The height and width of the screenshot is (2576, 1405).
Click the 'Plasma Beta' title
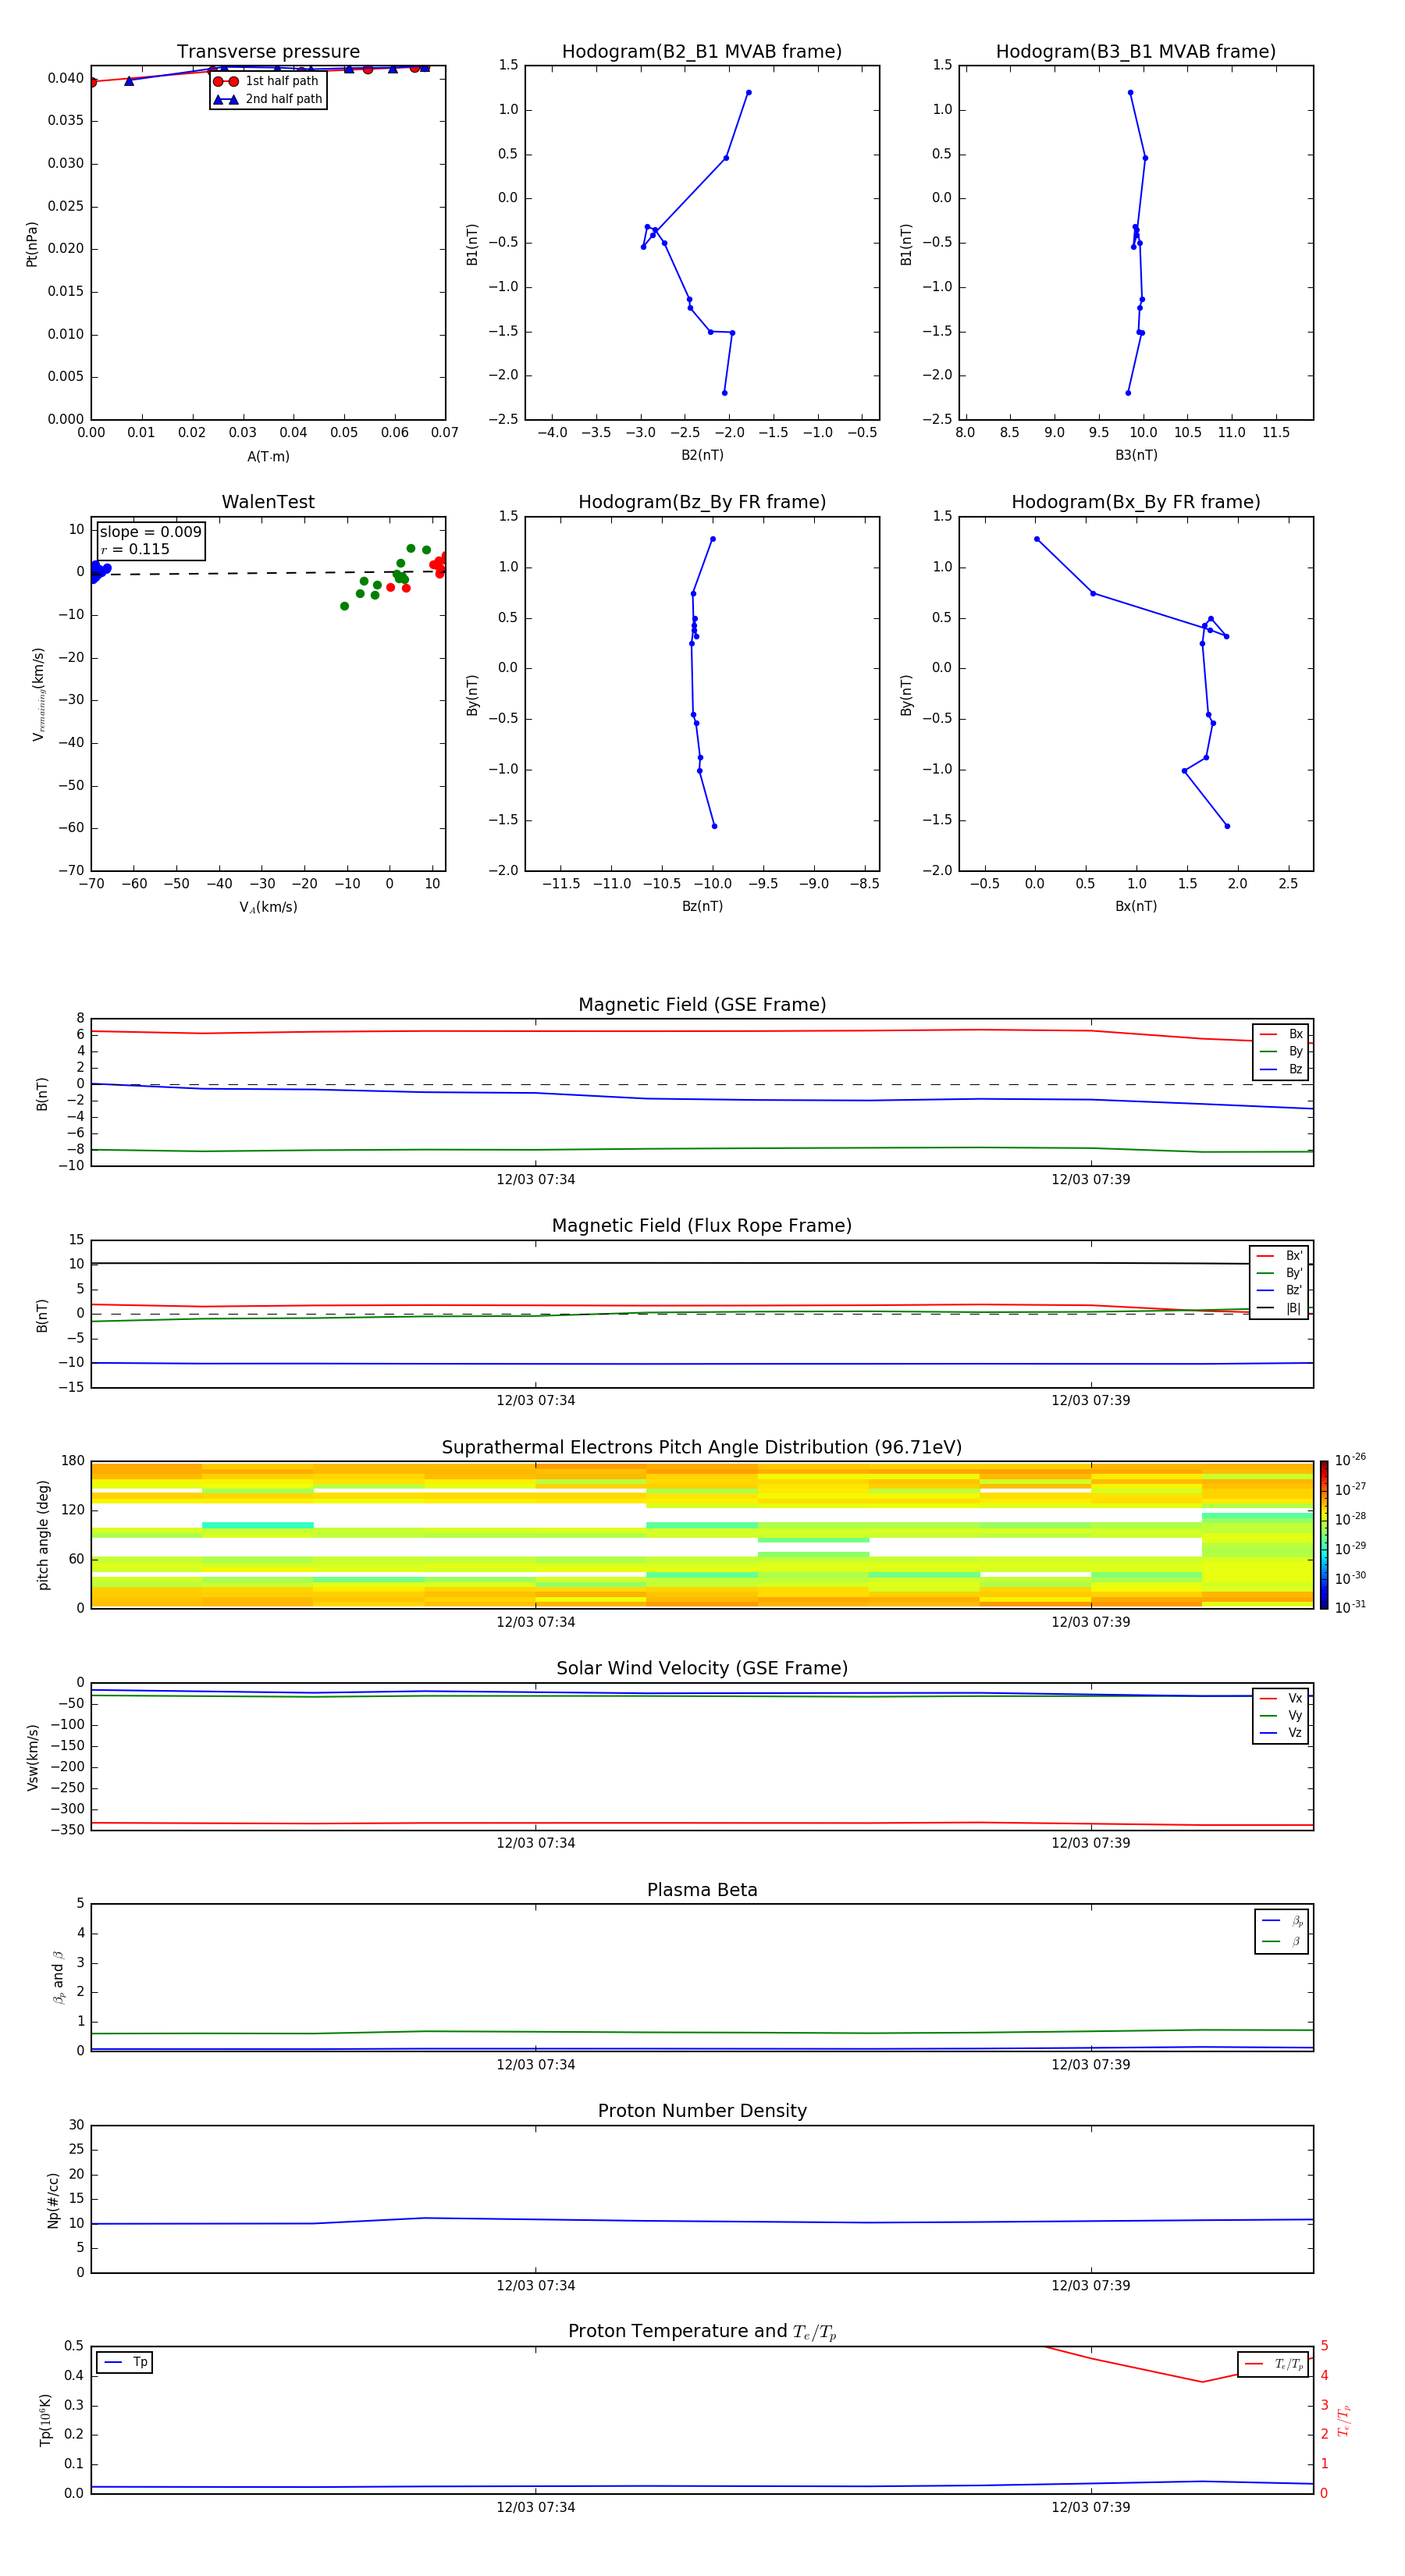[702, 1891]
